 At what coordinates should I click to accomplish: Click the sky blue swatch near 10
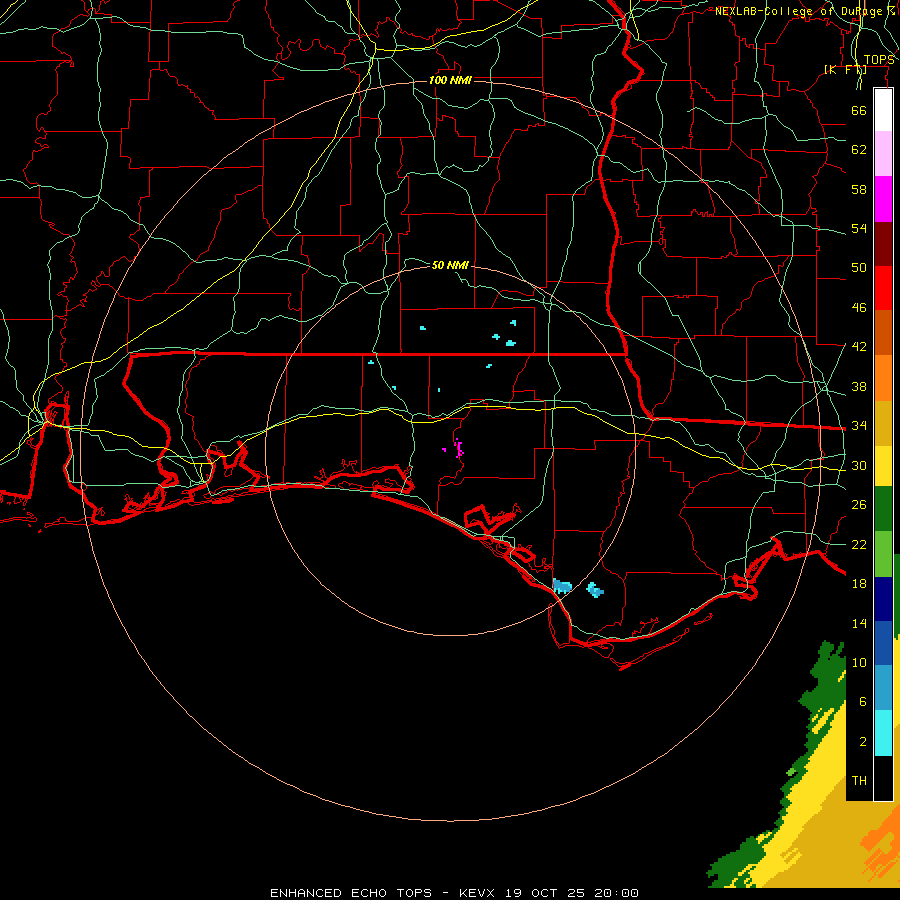coord(883,688)
